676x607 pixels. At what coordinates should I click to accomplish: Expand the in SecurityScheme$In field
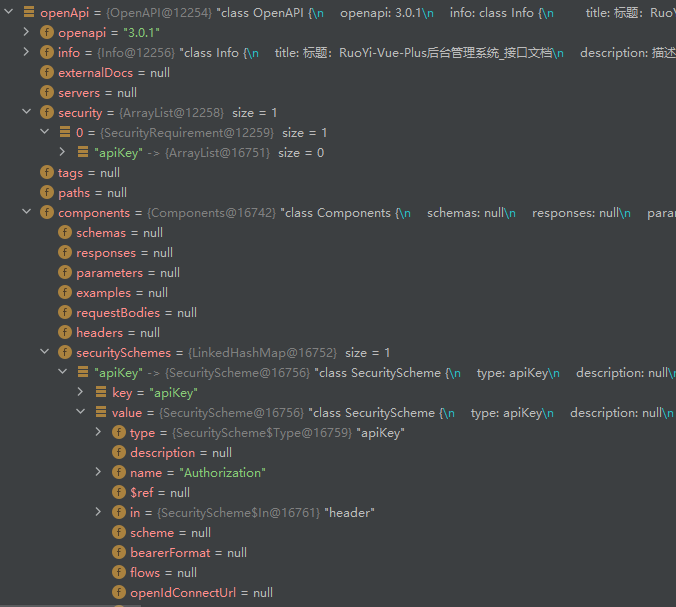point(99,512)
